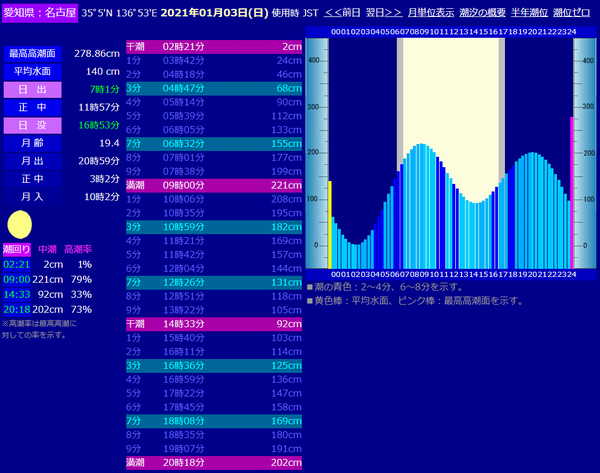Click the 2021年01月03日(日) date heading
The height and width of the screenshot is (473, 600).
pyautogui.click(x=214, y=13)
